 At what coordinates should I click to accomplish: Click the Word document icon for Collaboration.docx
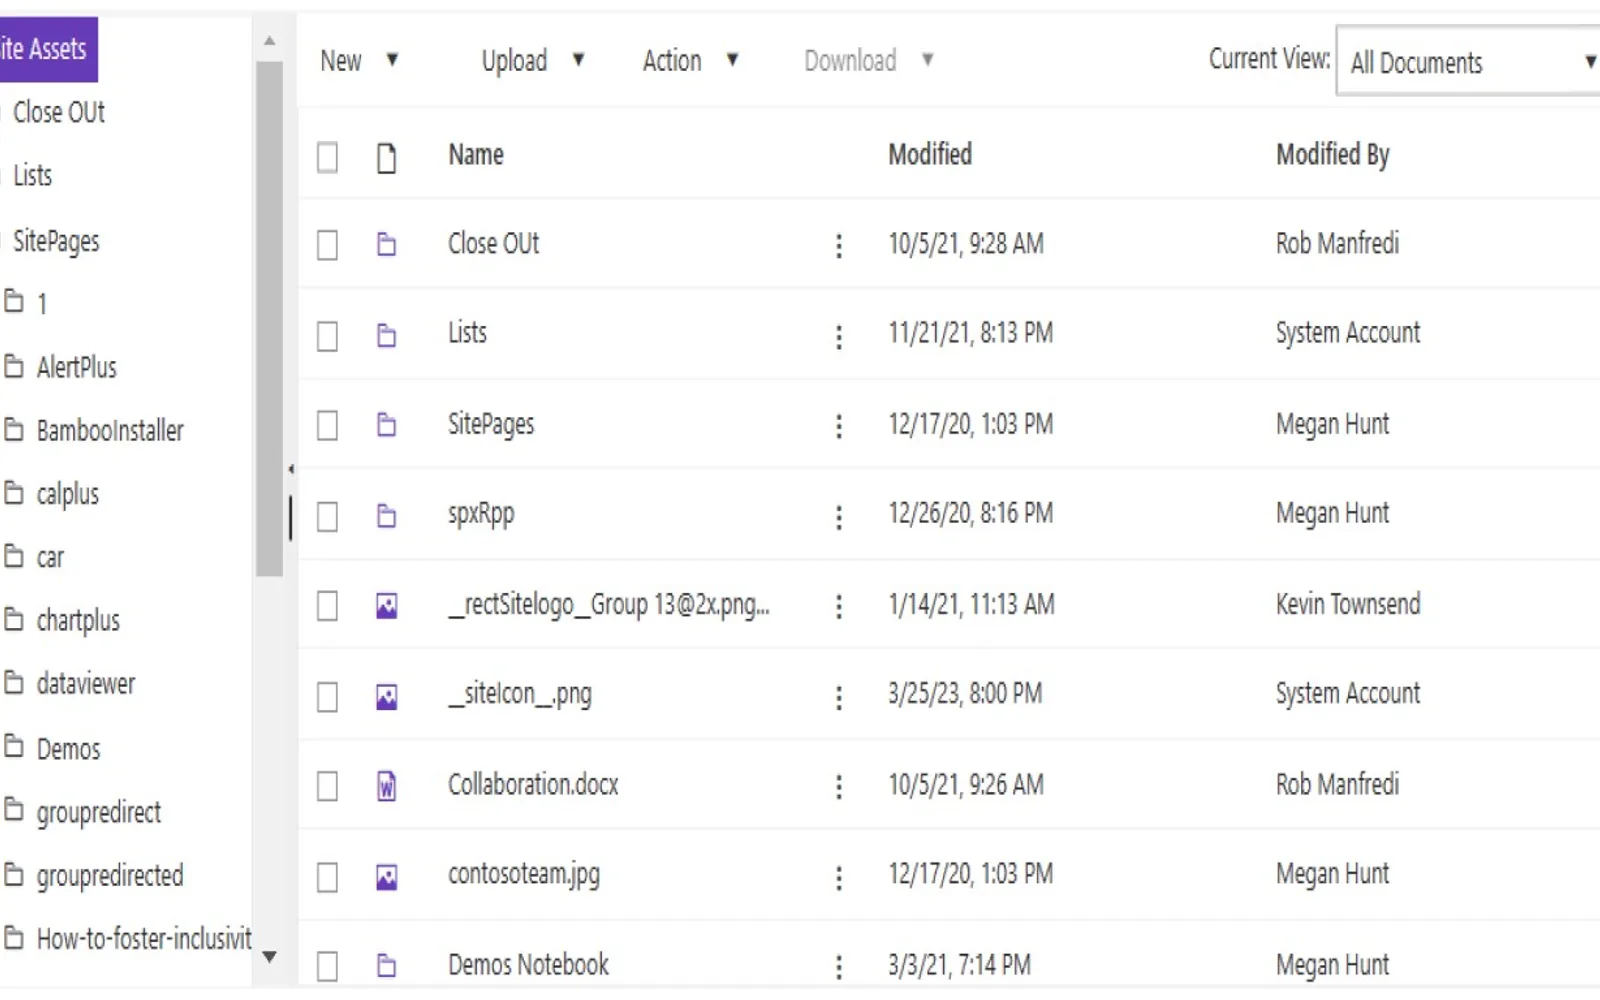pos(386,786)
